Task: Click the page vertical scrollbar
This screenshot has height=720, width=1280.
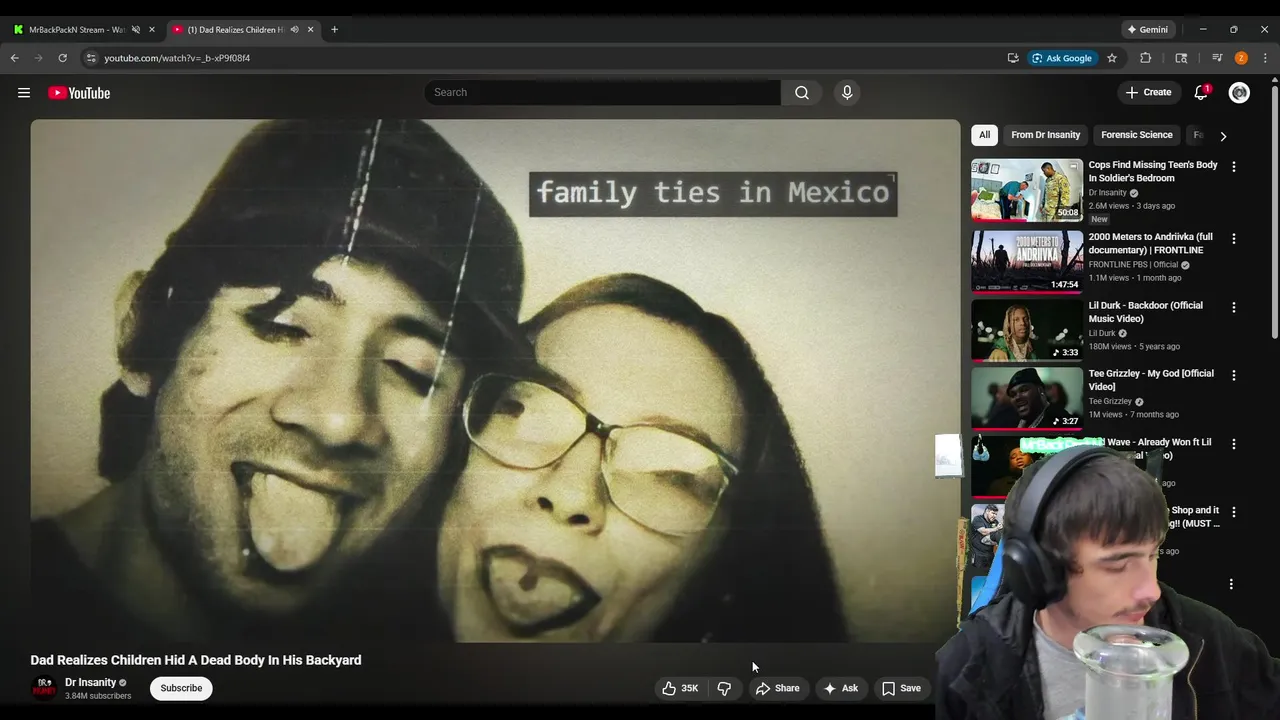Action: point(1275,211)
